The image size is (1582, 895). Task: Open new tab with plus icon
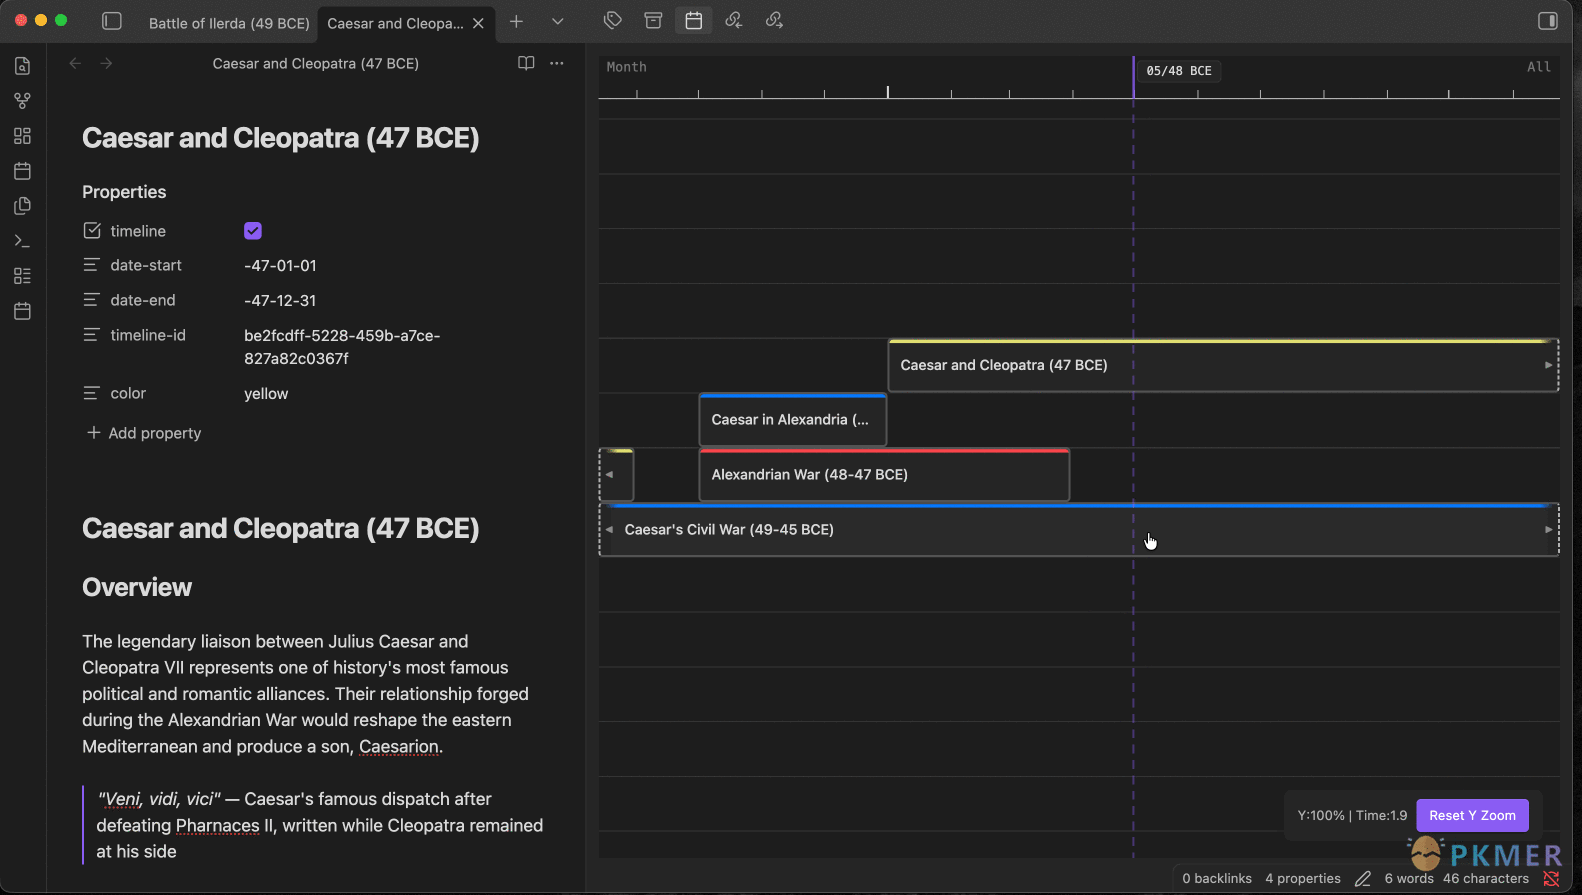[x=516, y=21]
